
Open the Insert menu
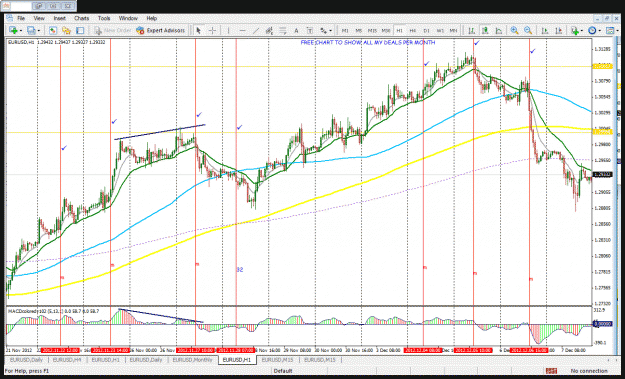(x=60, y=18)
